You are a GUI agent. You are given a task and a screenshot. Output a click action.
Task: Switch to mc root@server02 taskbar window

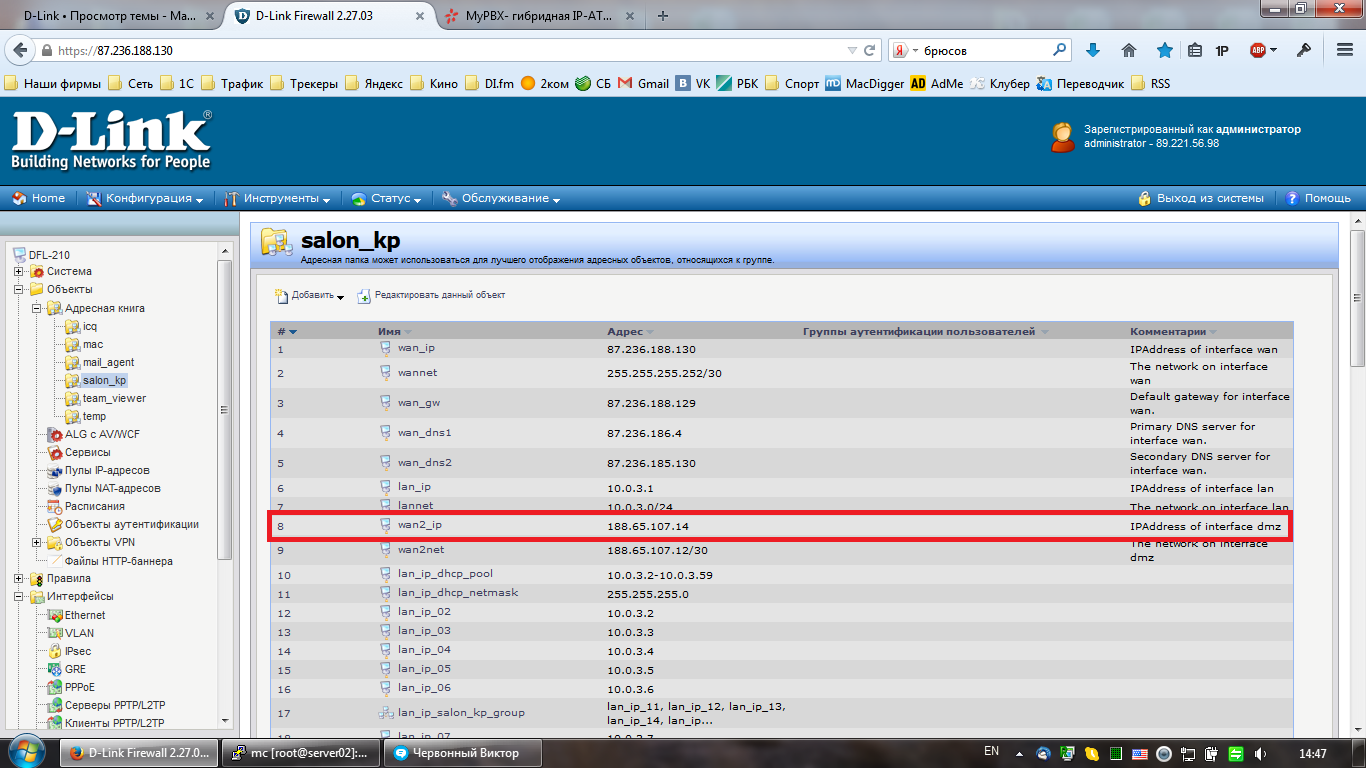point(299,752)
